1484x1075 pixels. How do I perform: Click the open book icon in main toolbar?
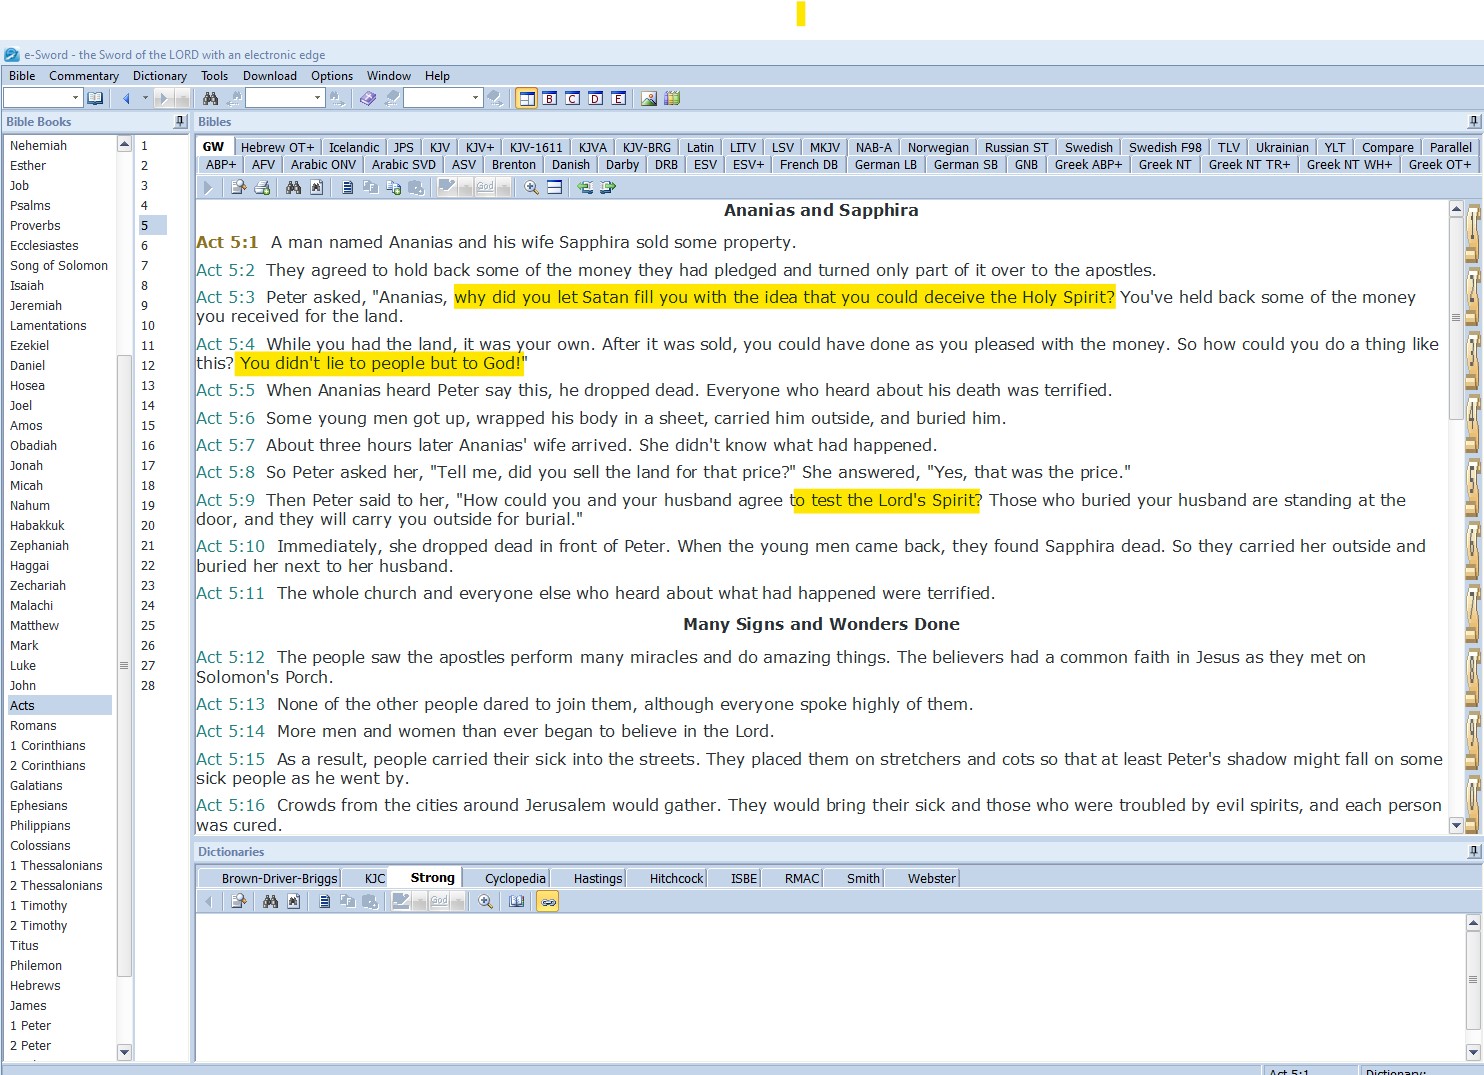(95, 98)
